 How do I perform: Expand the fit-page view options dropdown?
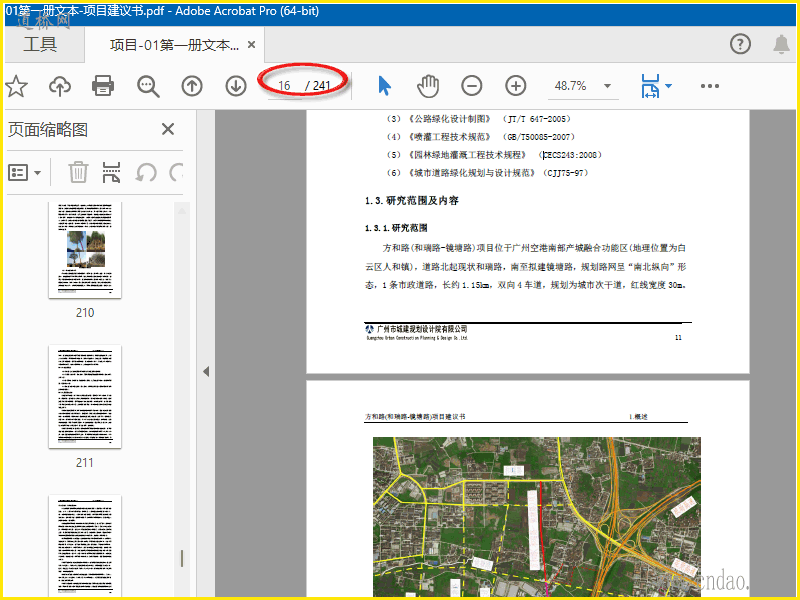tap(668, 86)
